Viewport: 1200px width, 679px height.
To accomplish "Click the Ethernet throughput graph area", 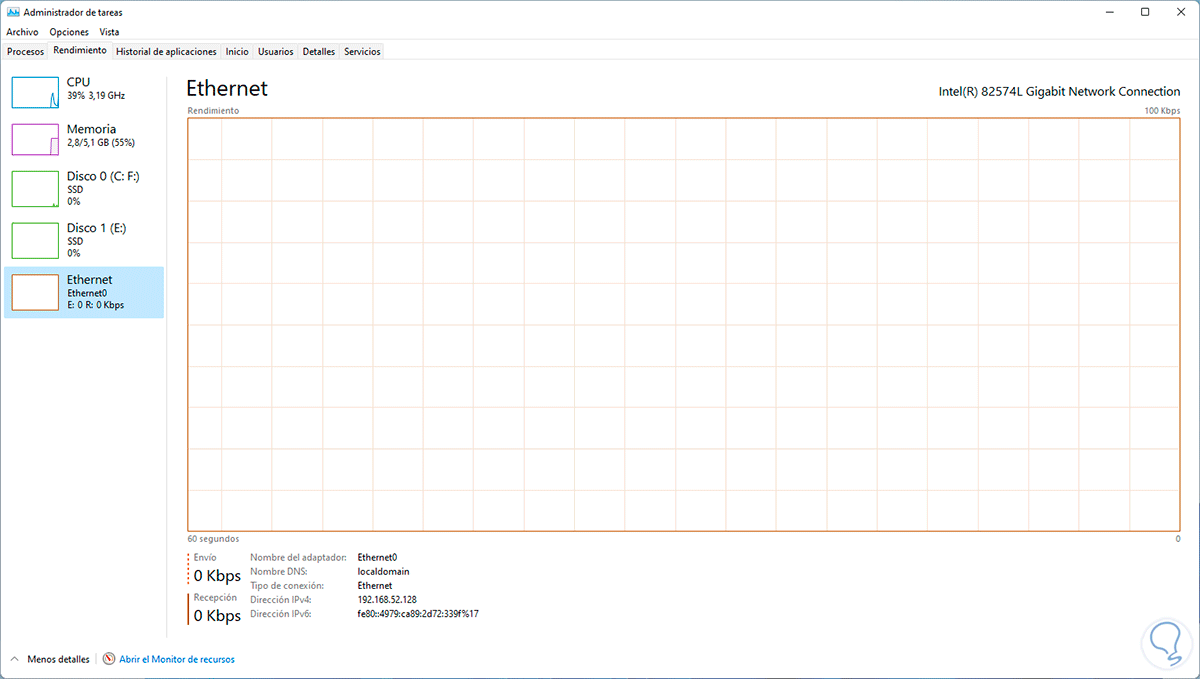I will tap(684, 324).
